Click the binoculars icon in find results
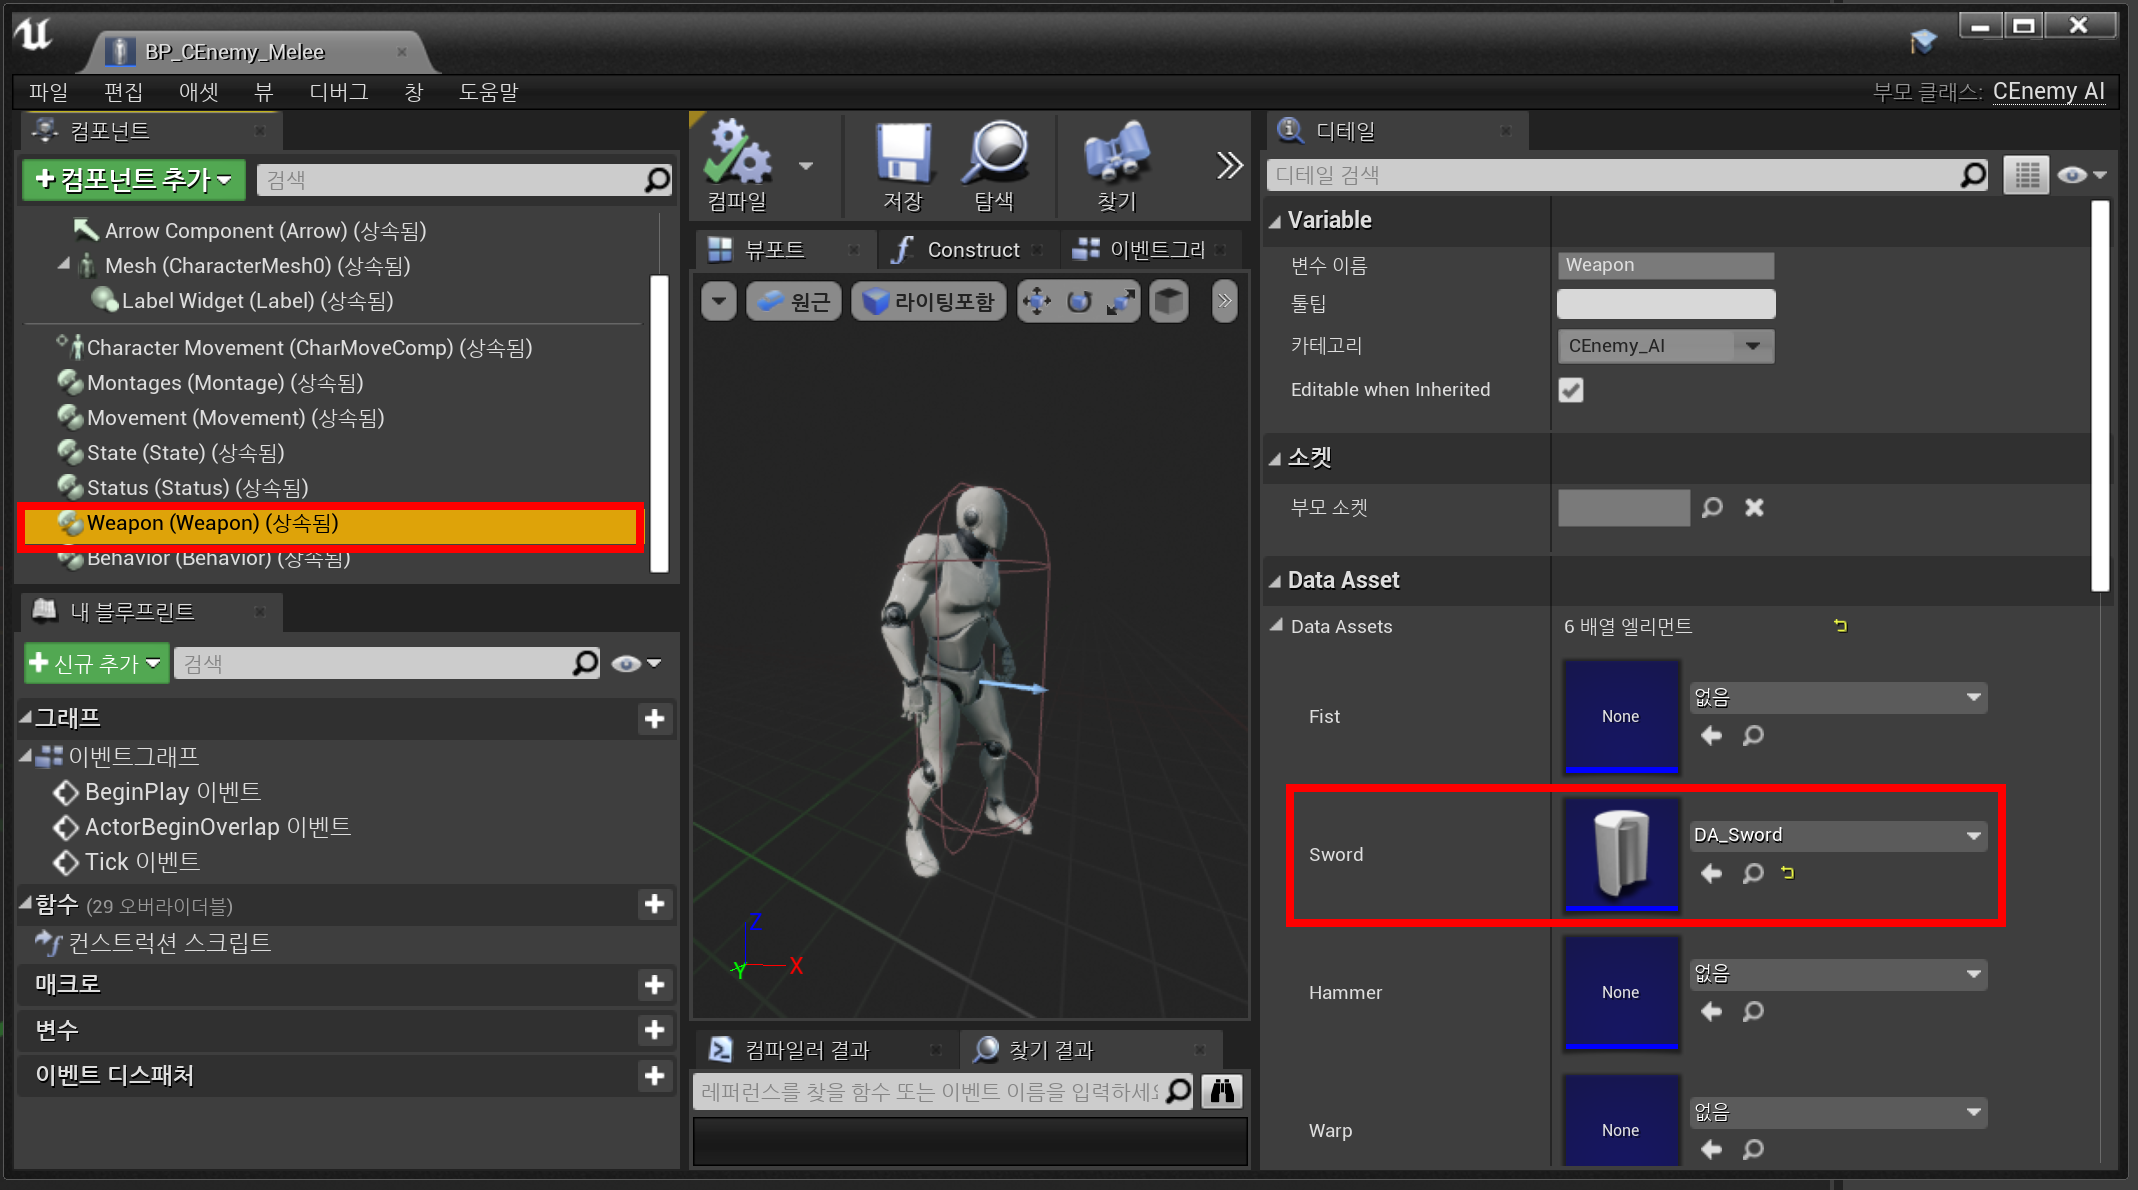 coord(1222,1091)
